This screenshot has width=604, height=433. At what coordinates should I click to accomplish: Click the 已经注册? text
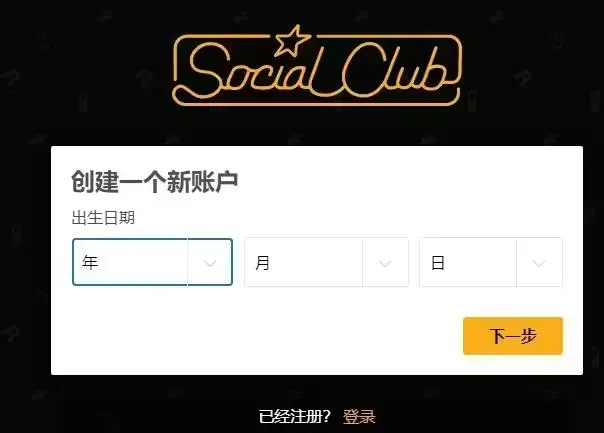[x=295, y=416]
